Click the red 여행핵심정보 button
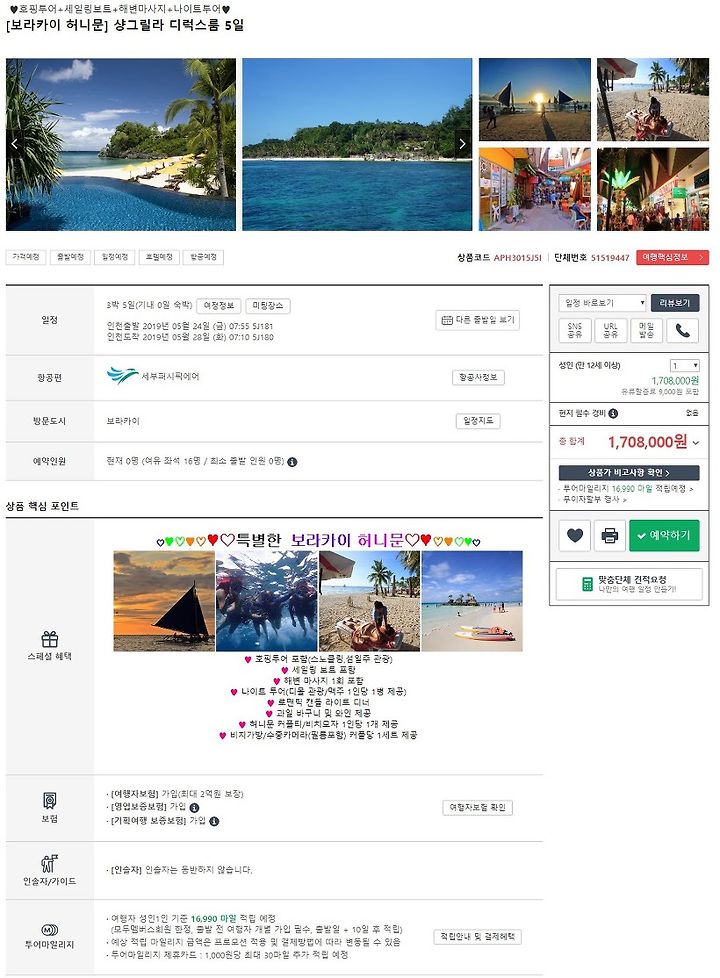 click(x=672, y=257)
